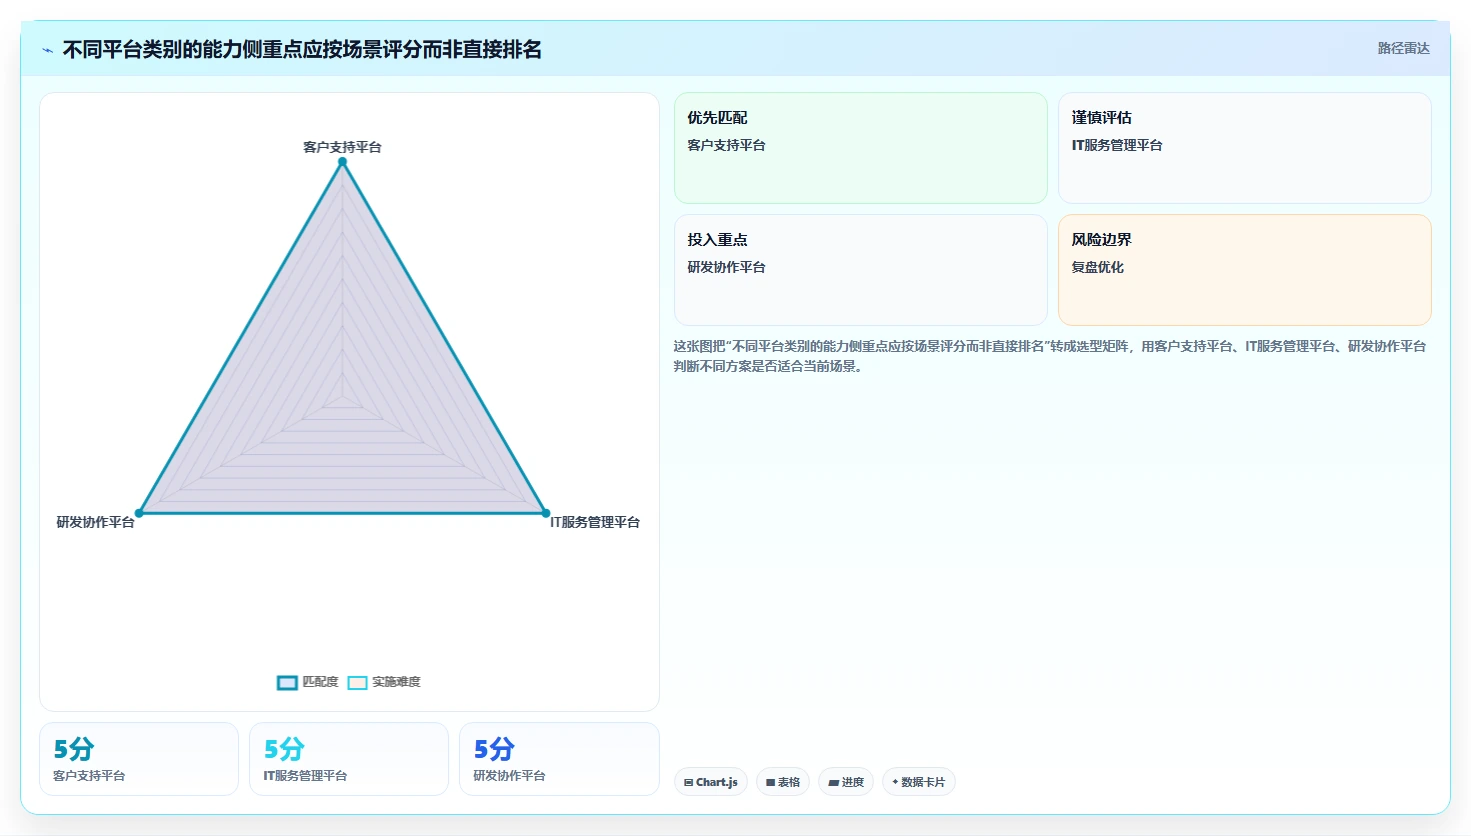The image size is (1471, 836).
Task: Click the 实施难度 legend label
Action: pos(396,682)
